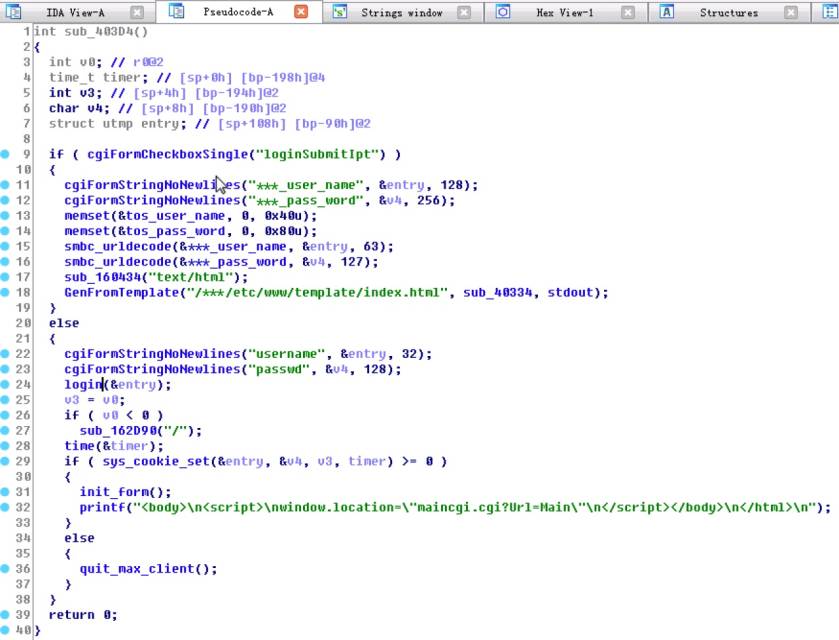Click 'v3 = v0' assignment on line 25
Viewport: 839px width, 640px height.
tap(94, 400)
